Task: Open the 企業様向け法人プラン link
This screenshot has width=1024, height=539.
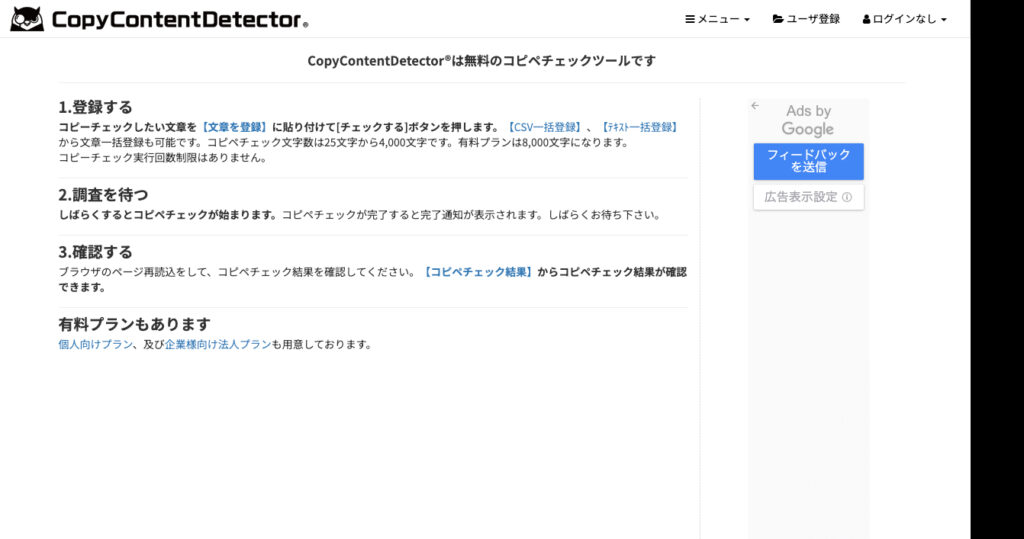Action: click(217, 344)
